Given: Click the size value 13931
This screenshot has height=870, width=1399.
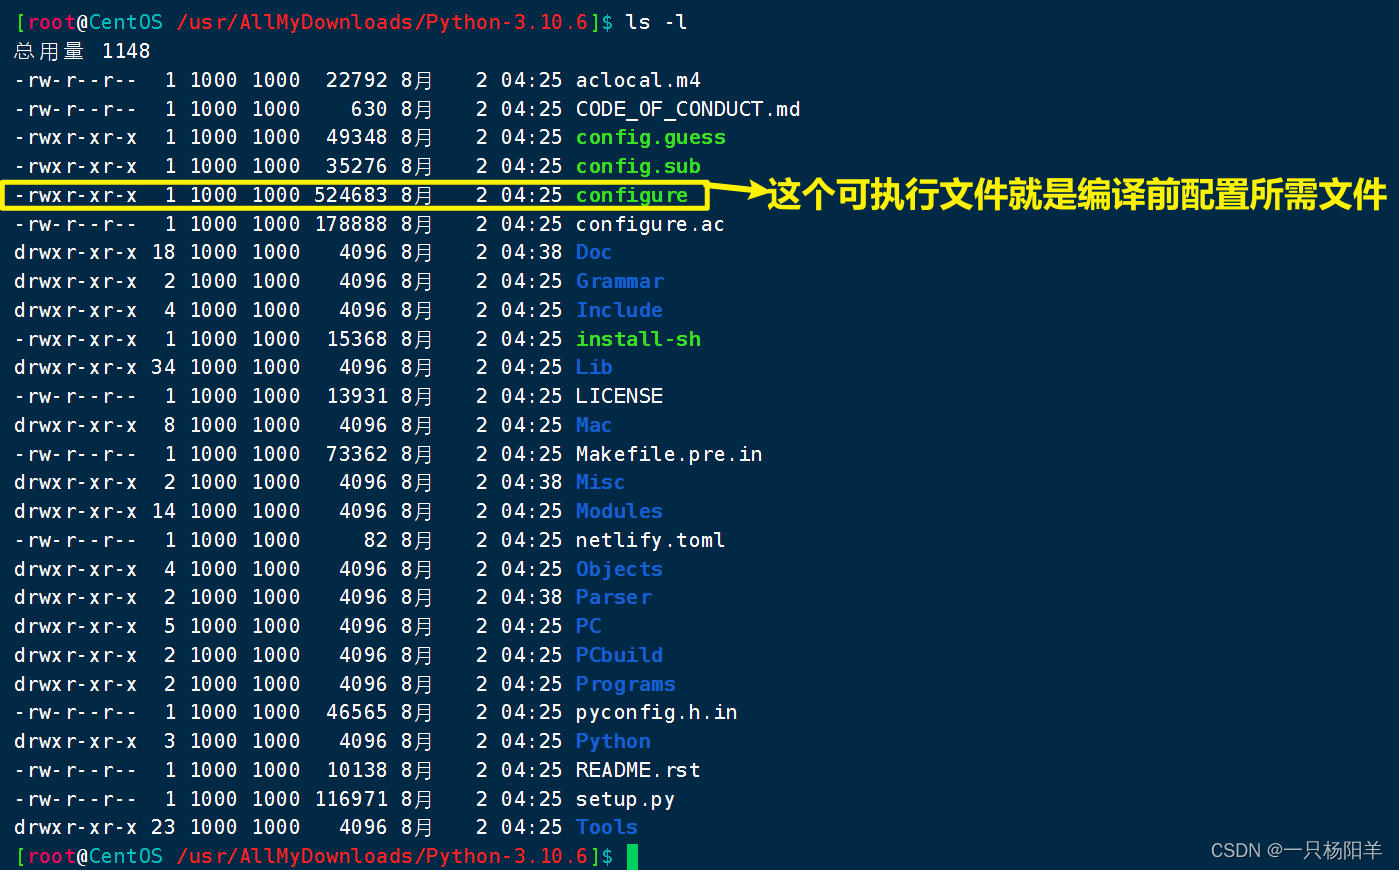Looking at the screenshot, I should click(357, 397).
